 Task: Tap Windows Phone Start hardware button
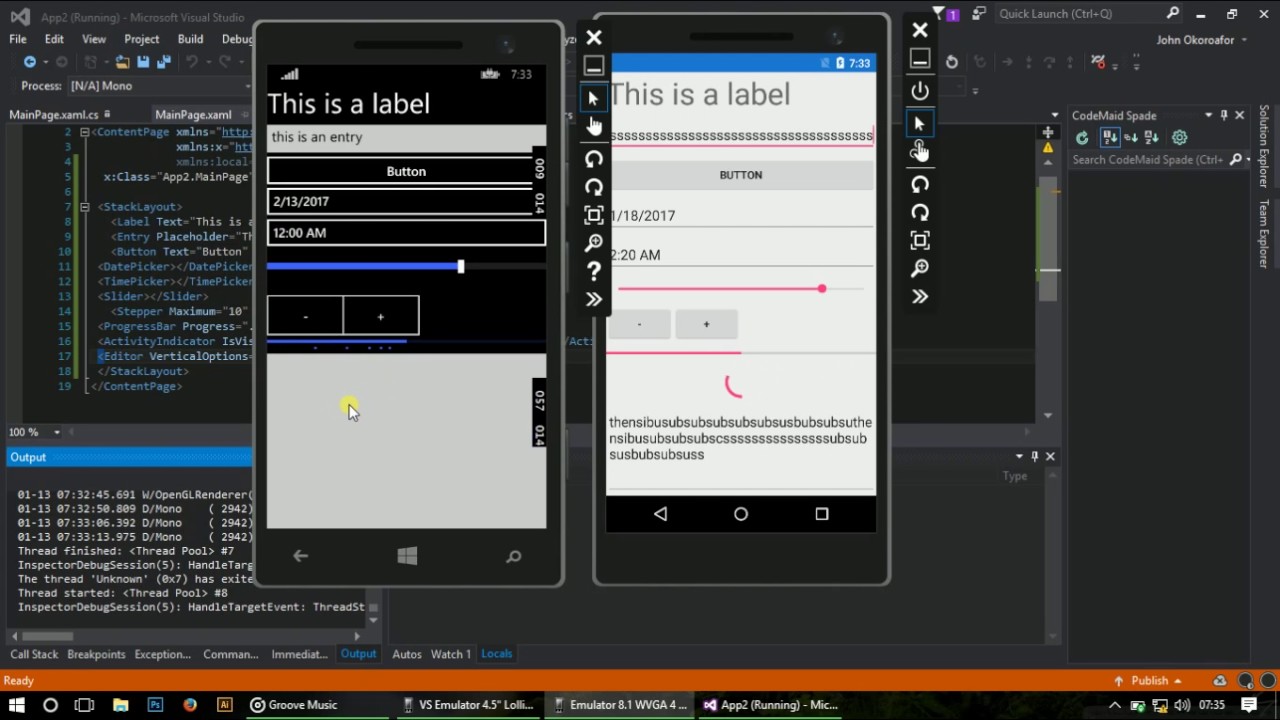point(407,556)
